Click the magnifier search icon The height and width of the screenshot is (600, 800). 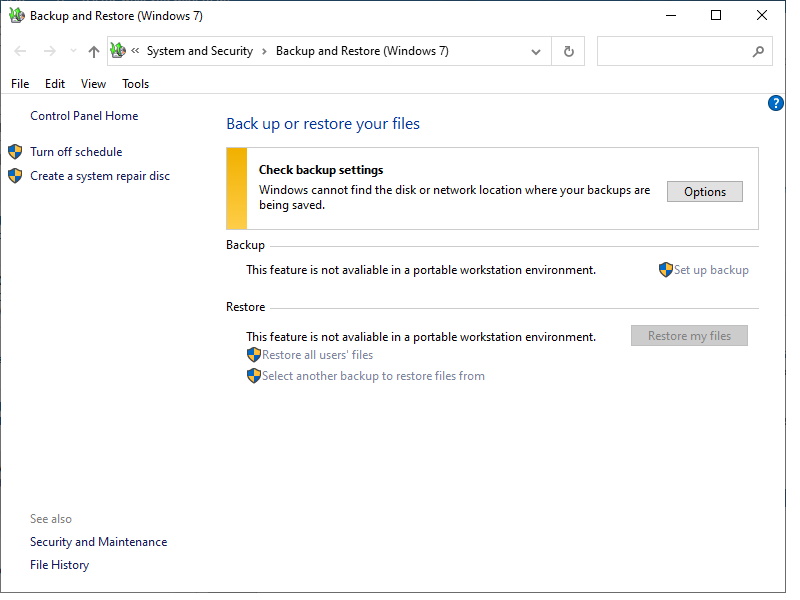(x=758, y=52)
